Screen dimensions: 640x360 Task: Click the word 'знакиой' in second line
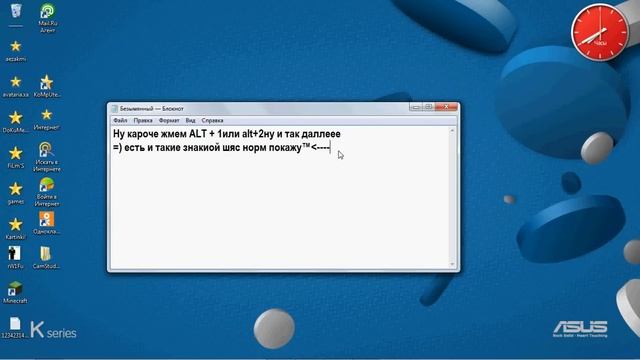[x=202, y=148]
